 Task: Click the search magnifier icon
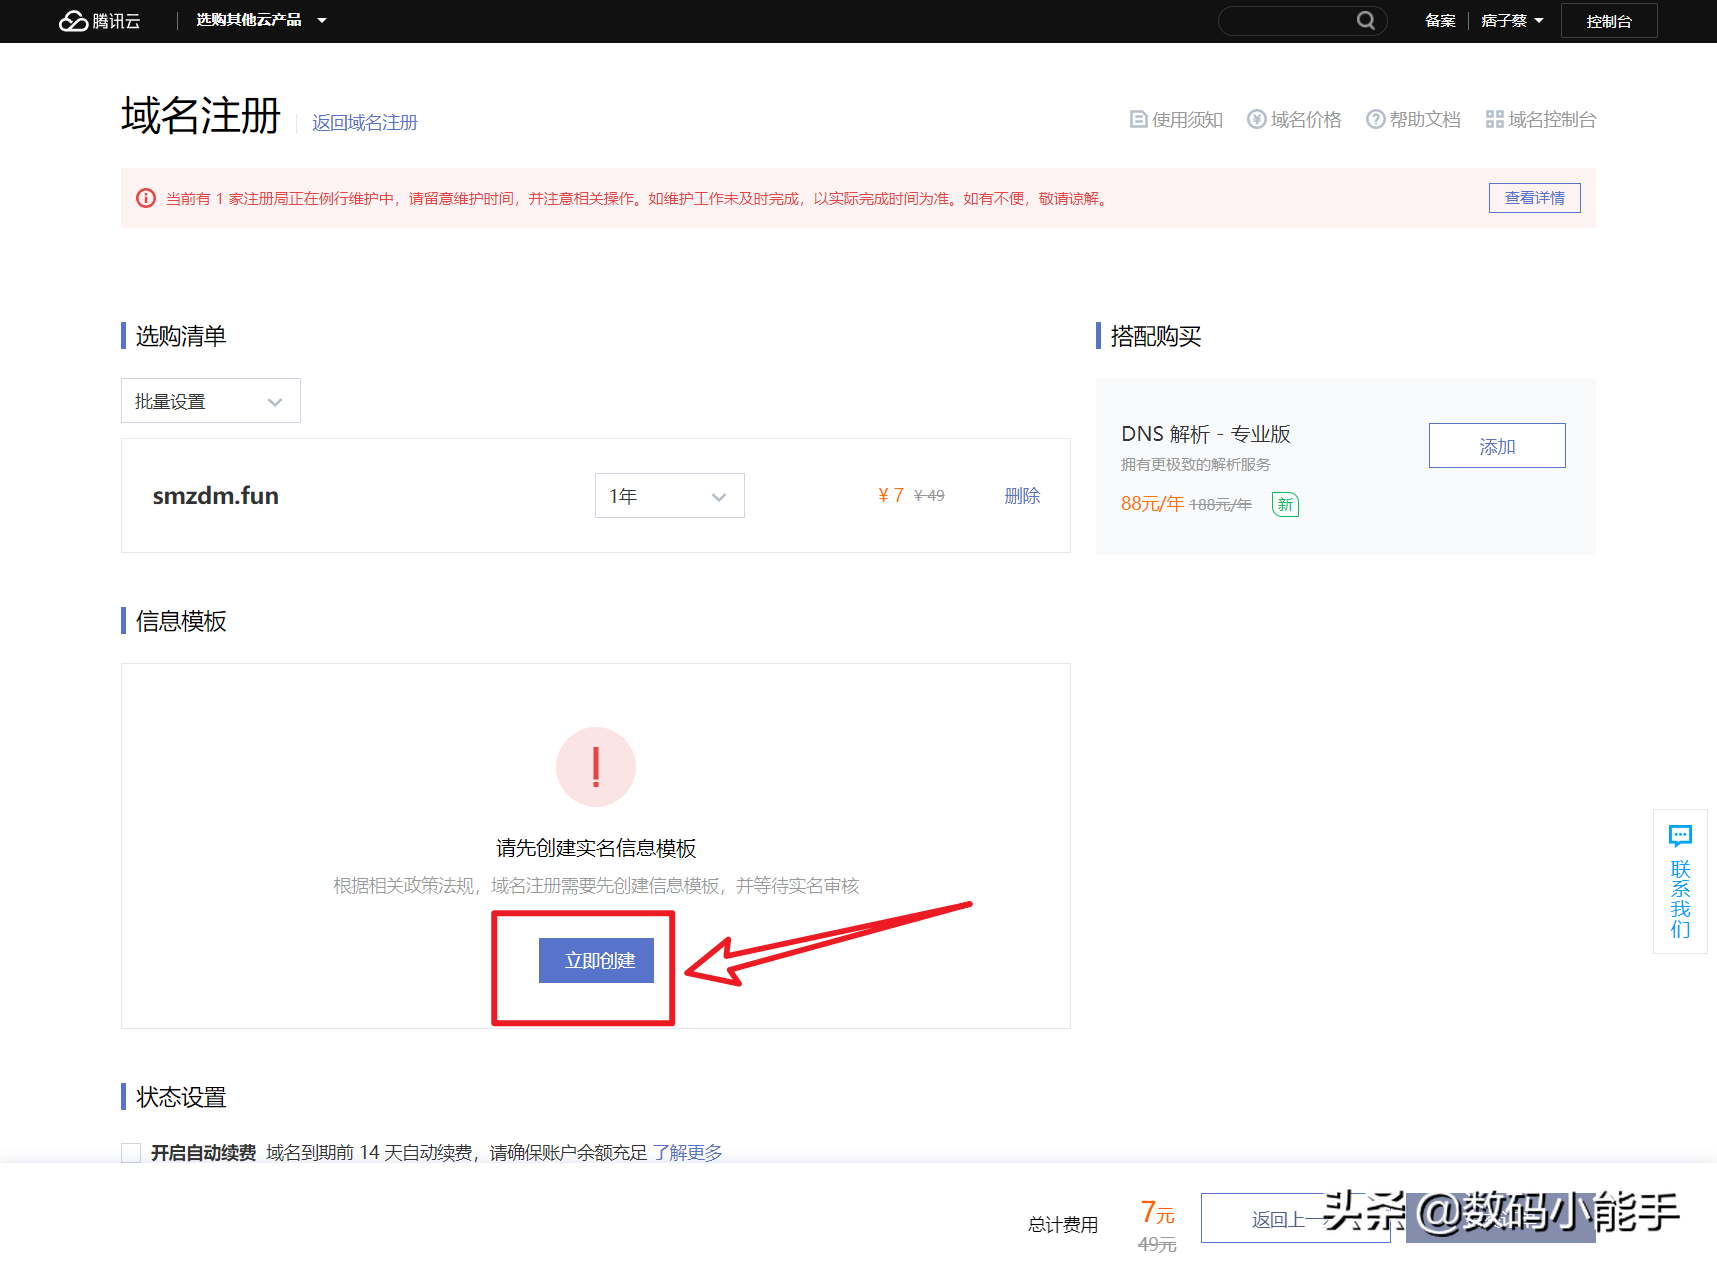(1366, 20)
